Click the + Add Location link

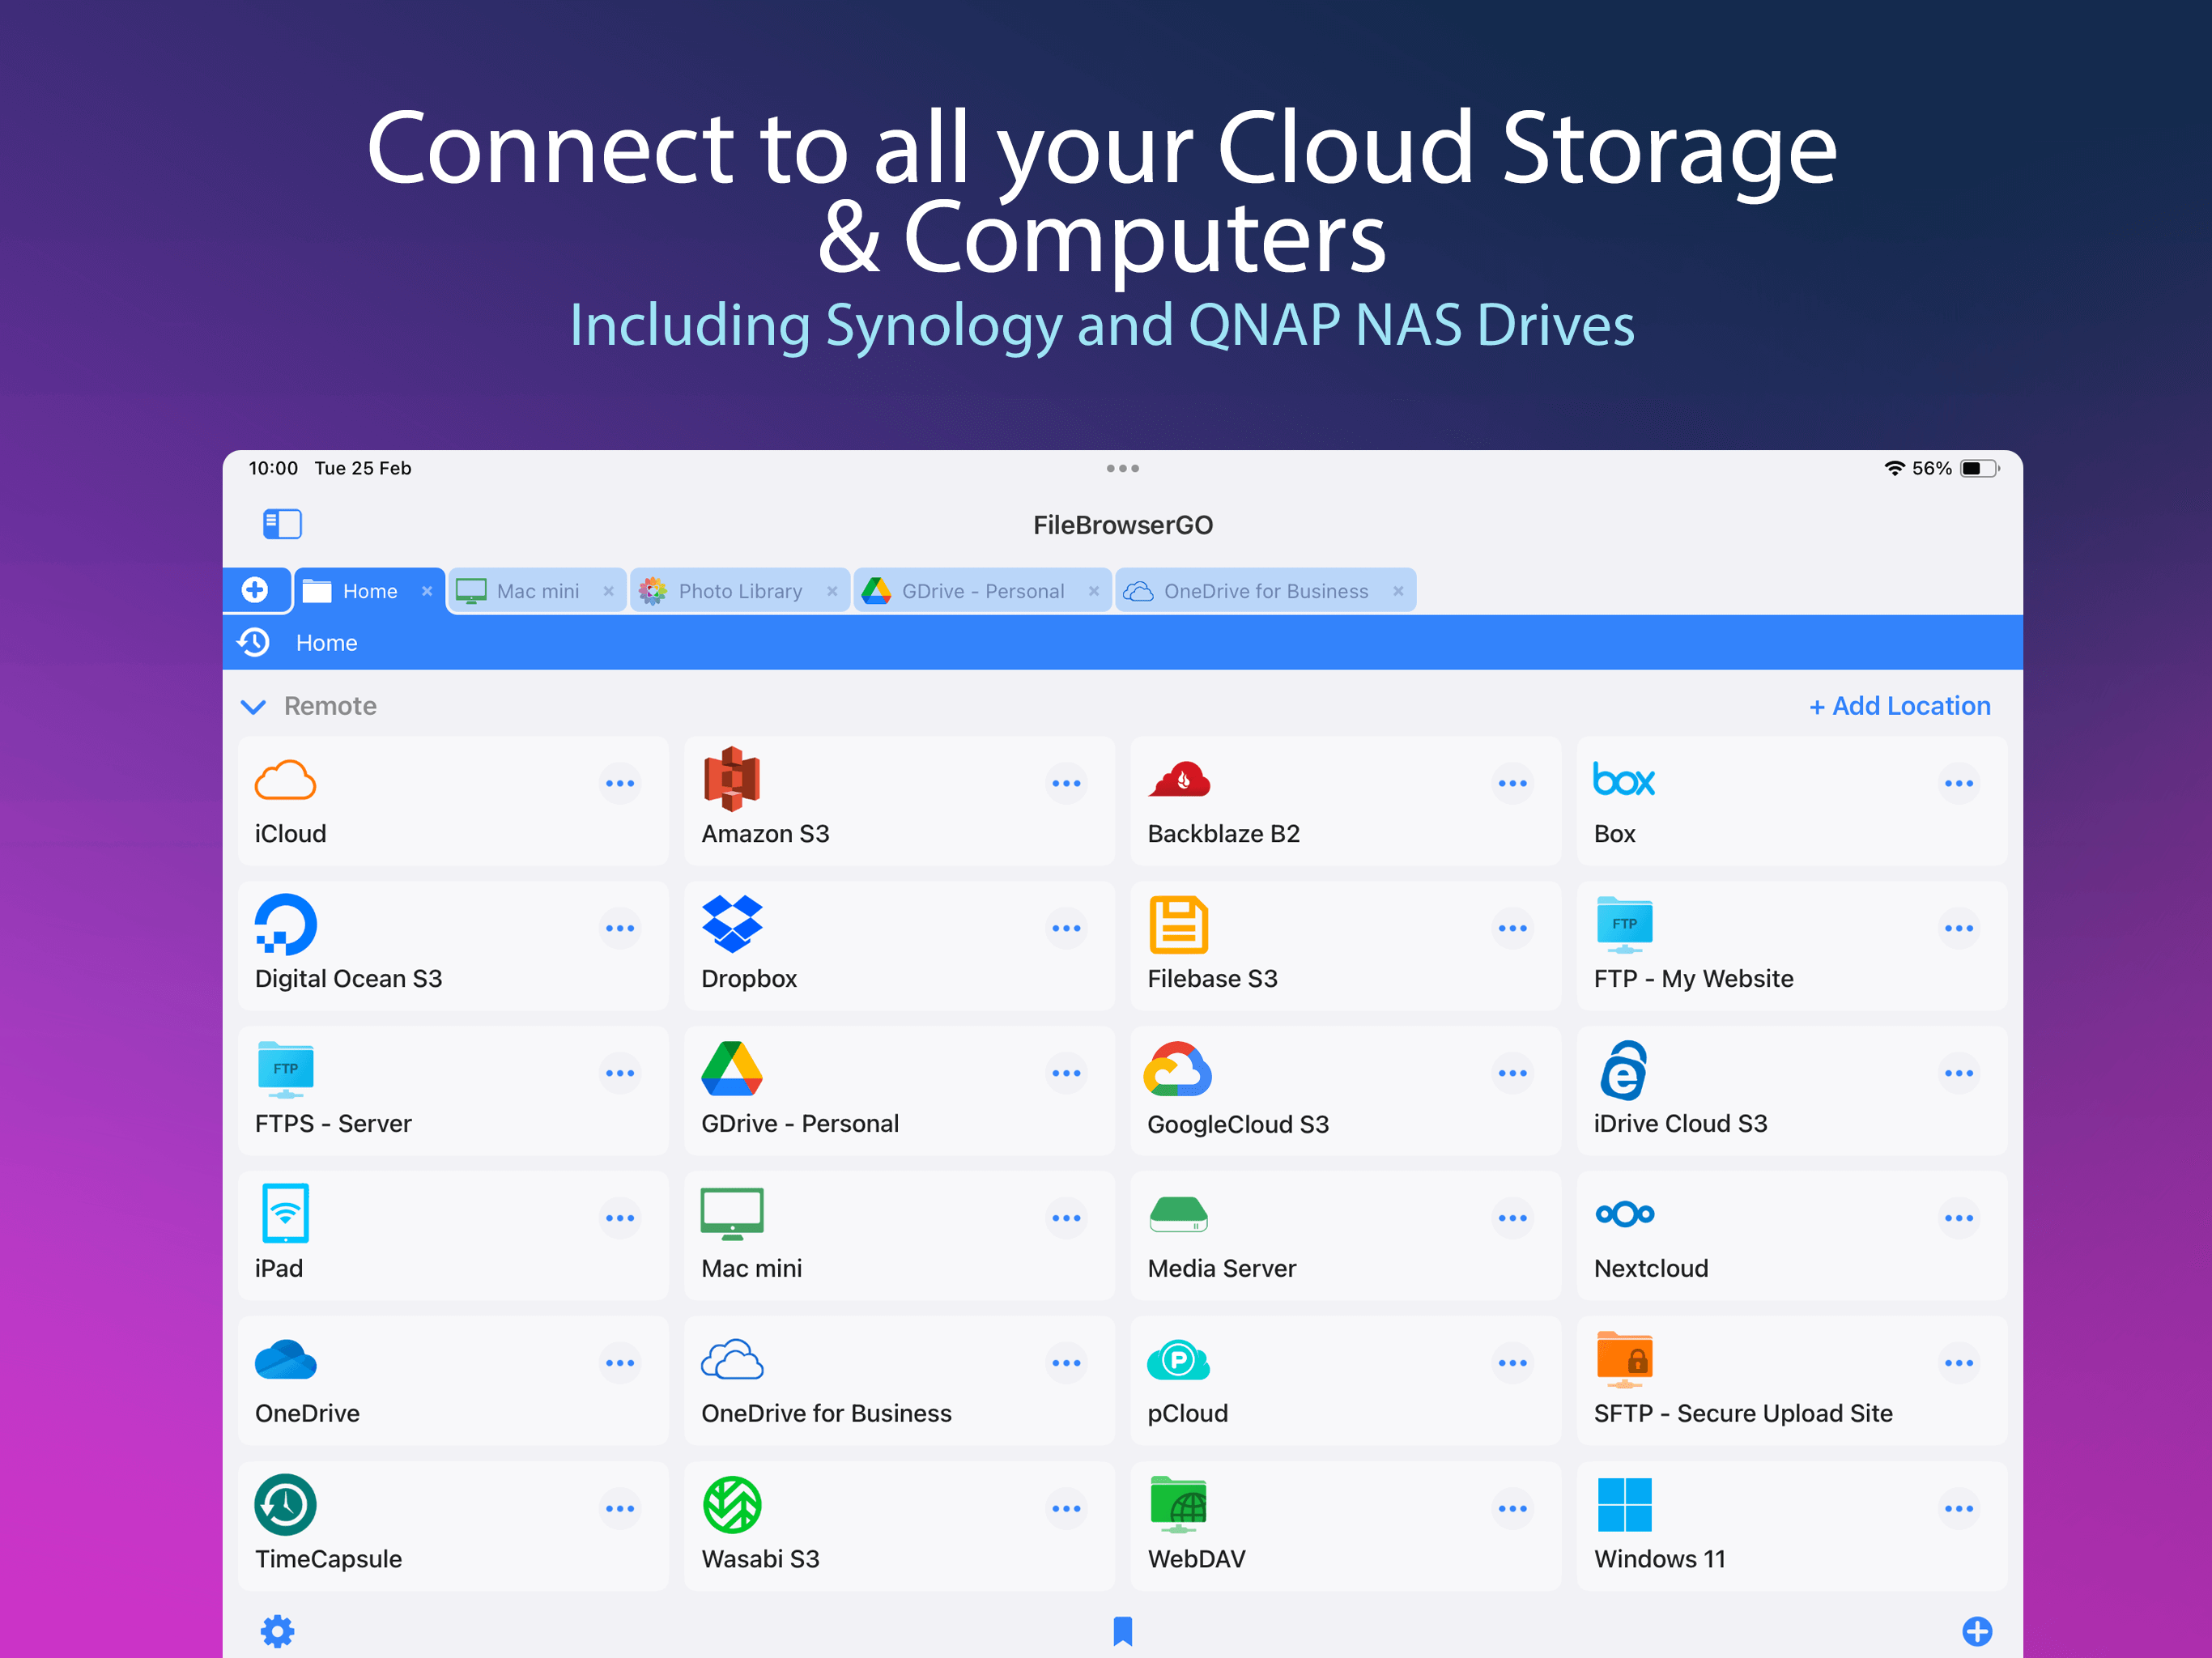point(1899,706)
